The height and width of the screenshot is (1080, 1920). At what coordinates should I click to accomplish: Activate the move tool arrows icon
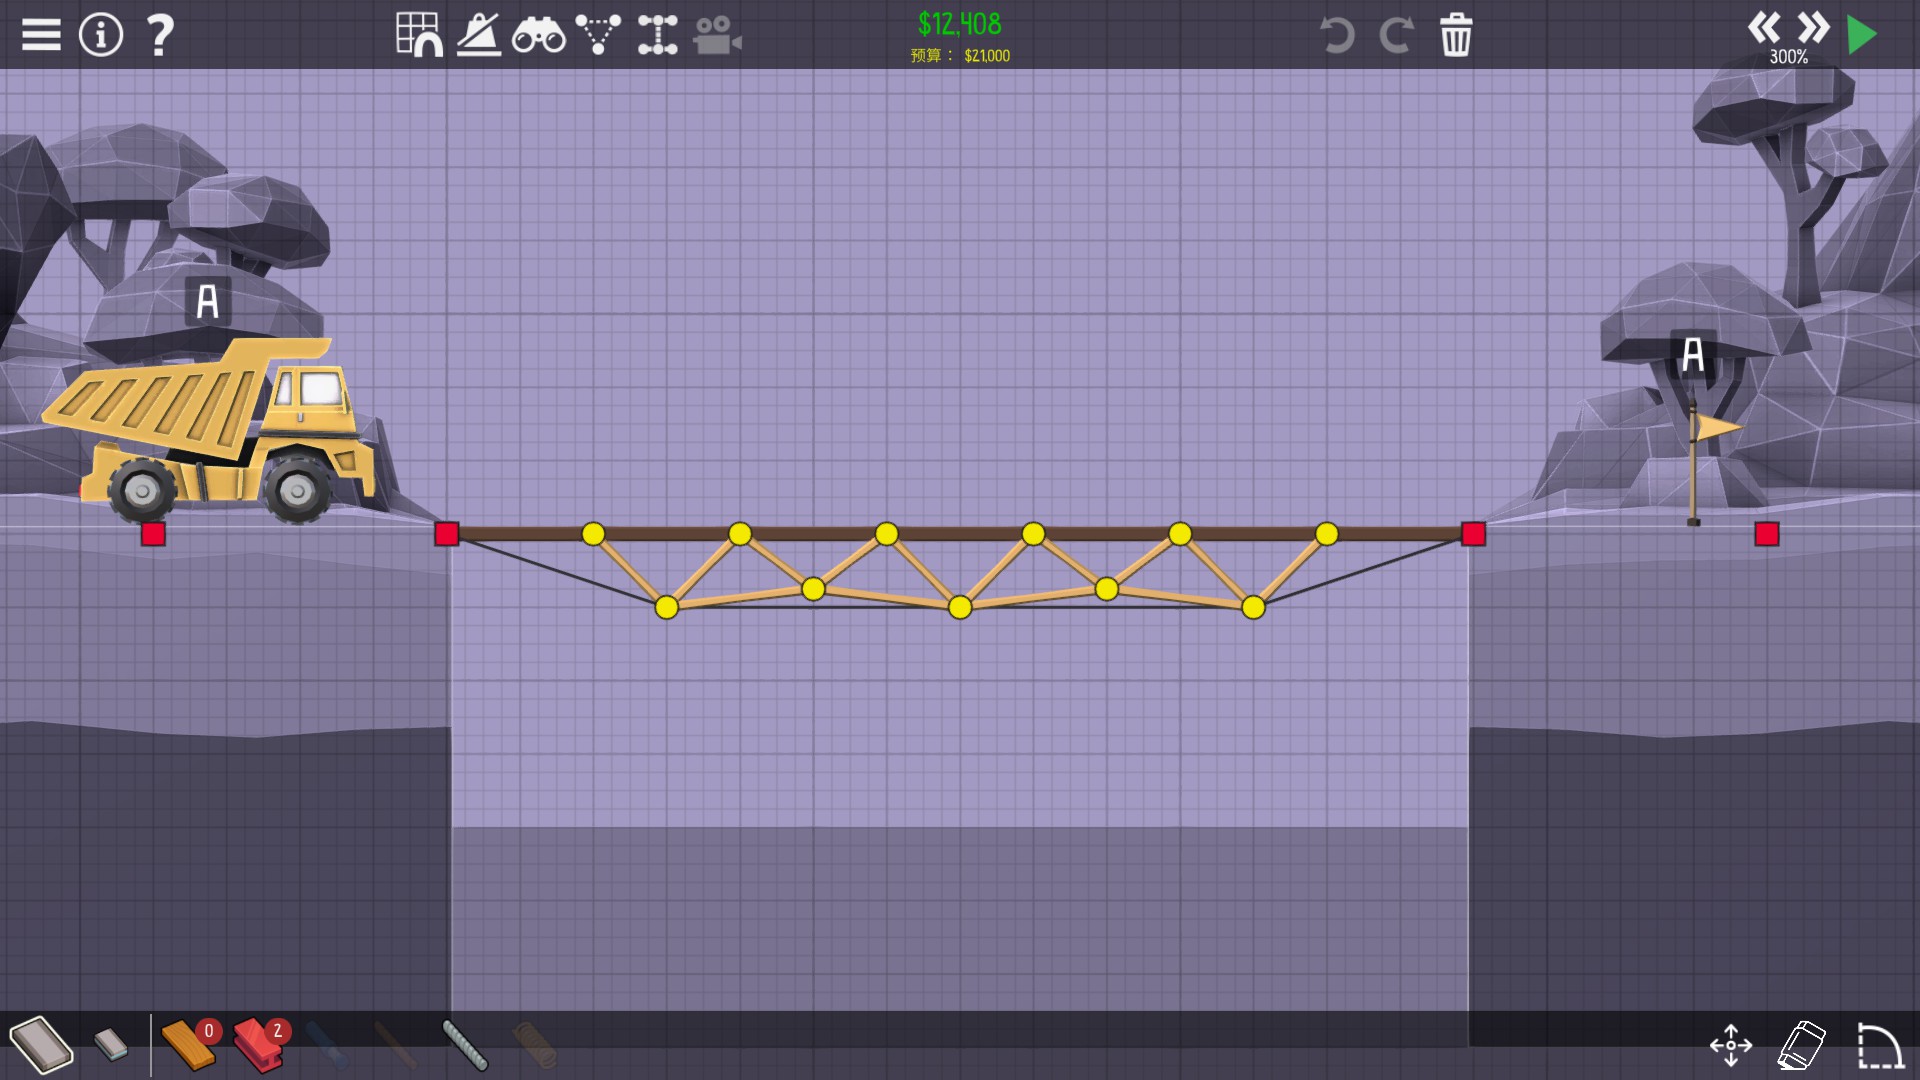[x=1731, y=1046]
